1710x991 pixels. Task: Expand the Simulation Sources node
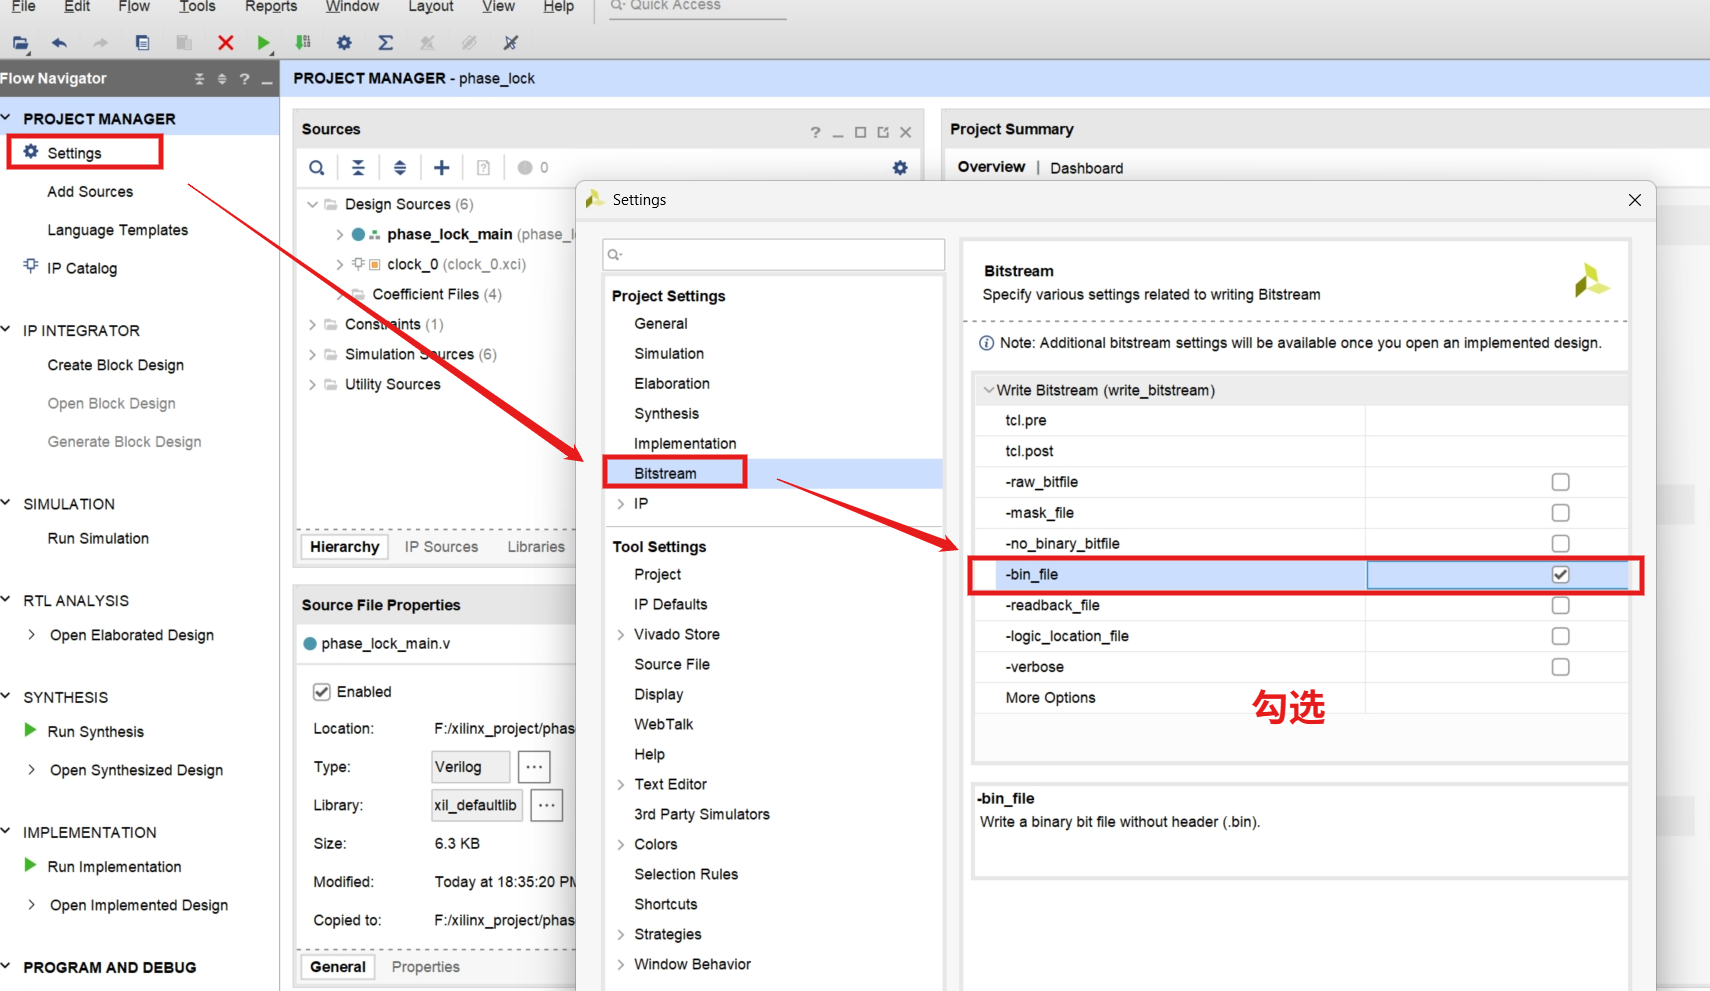pyautogui.click(x=312, y=354)
